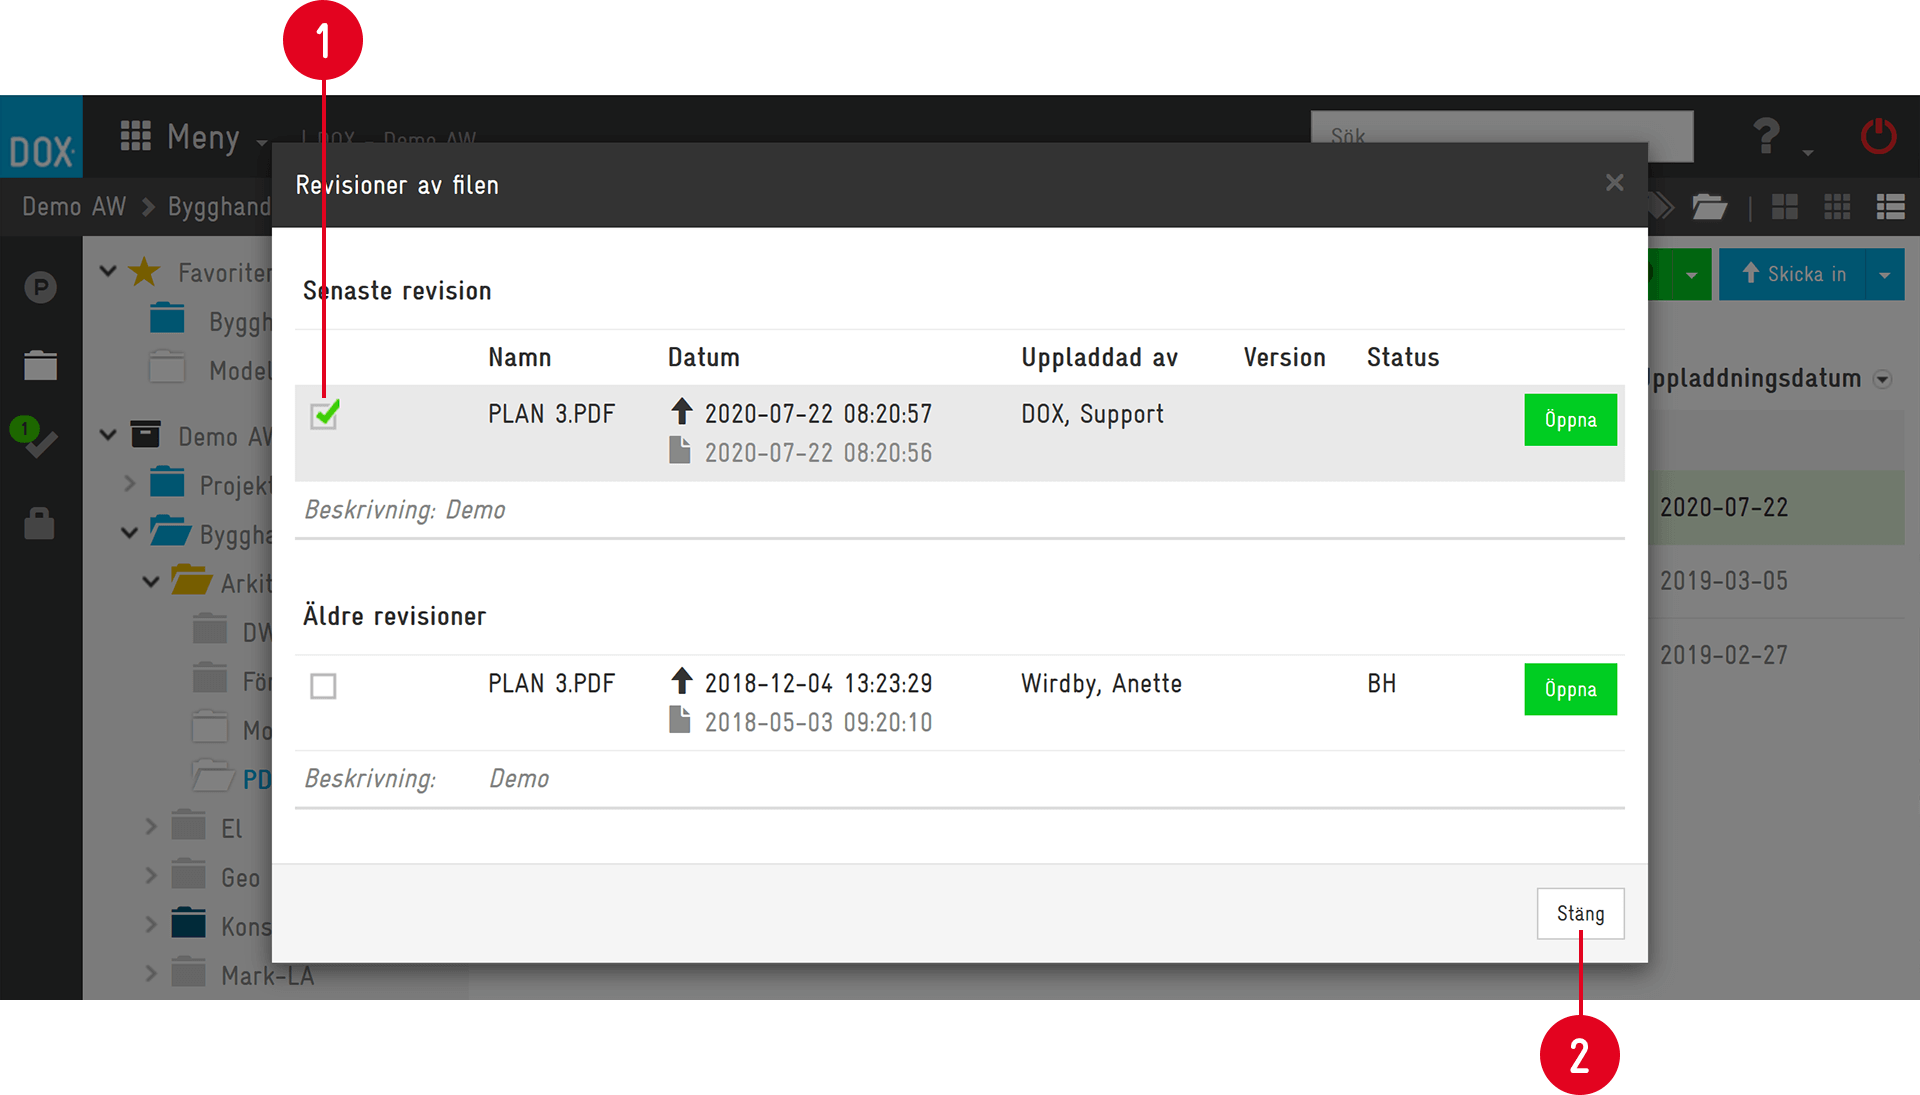This screenshot has height=1095, width=1920.
Task: Click the Status column header
Action: (1403, 358)
